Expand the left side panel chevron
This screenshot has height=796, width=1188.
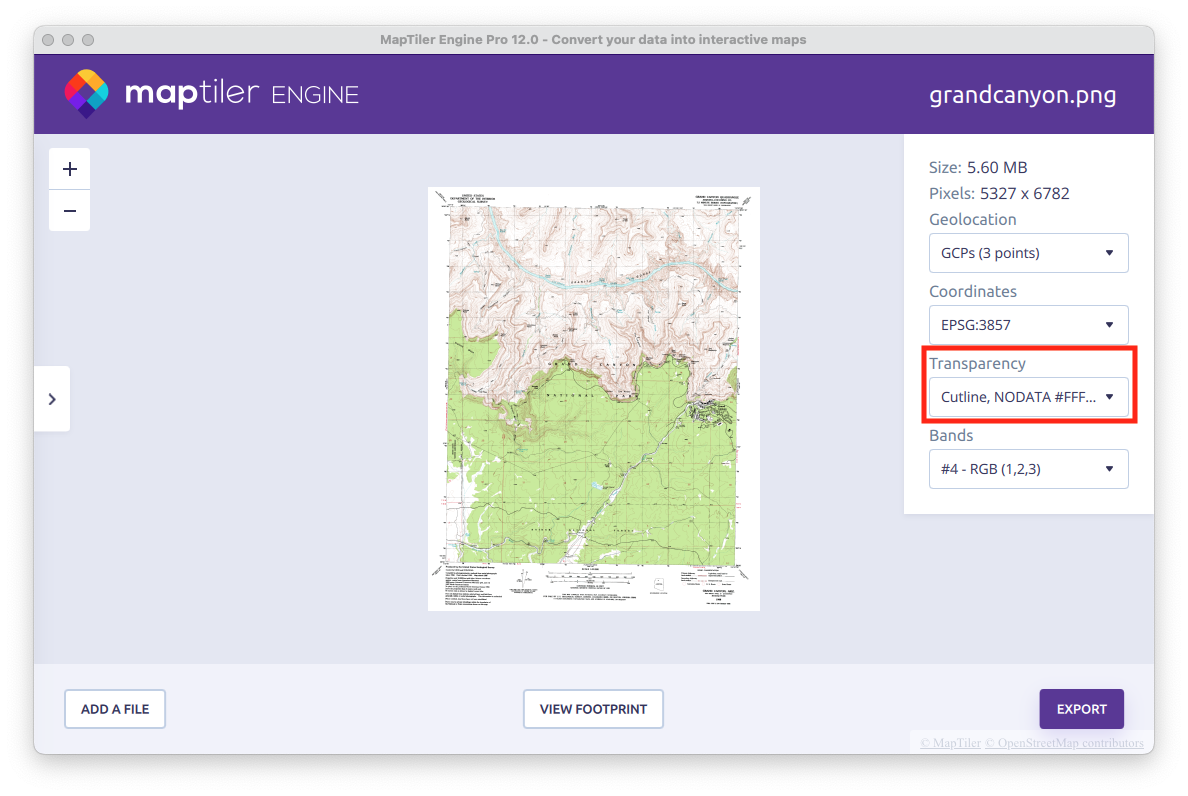point(52,399)
